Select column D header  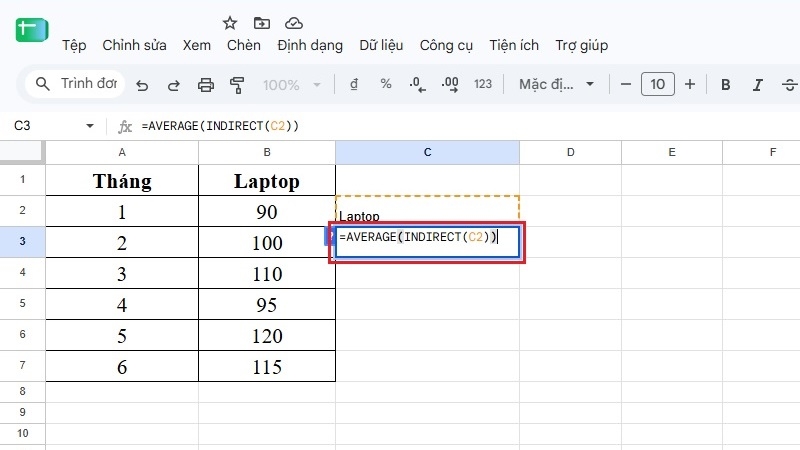pyautogui.click(x=570, y=152)
